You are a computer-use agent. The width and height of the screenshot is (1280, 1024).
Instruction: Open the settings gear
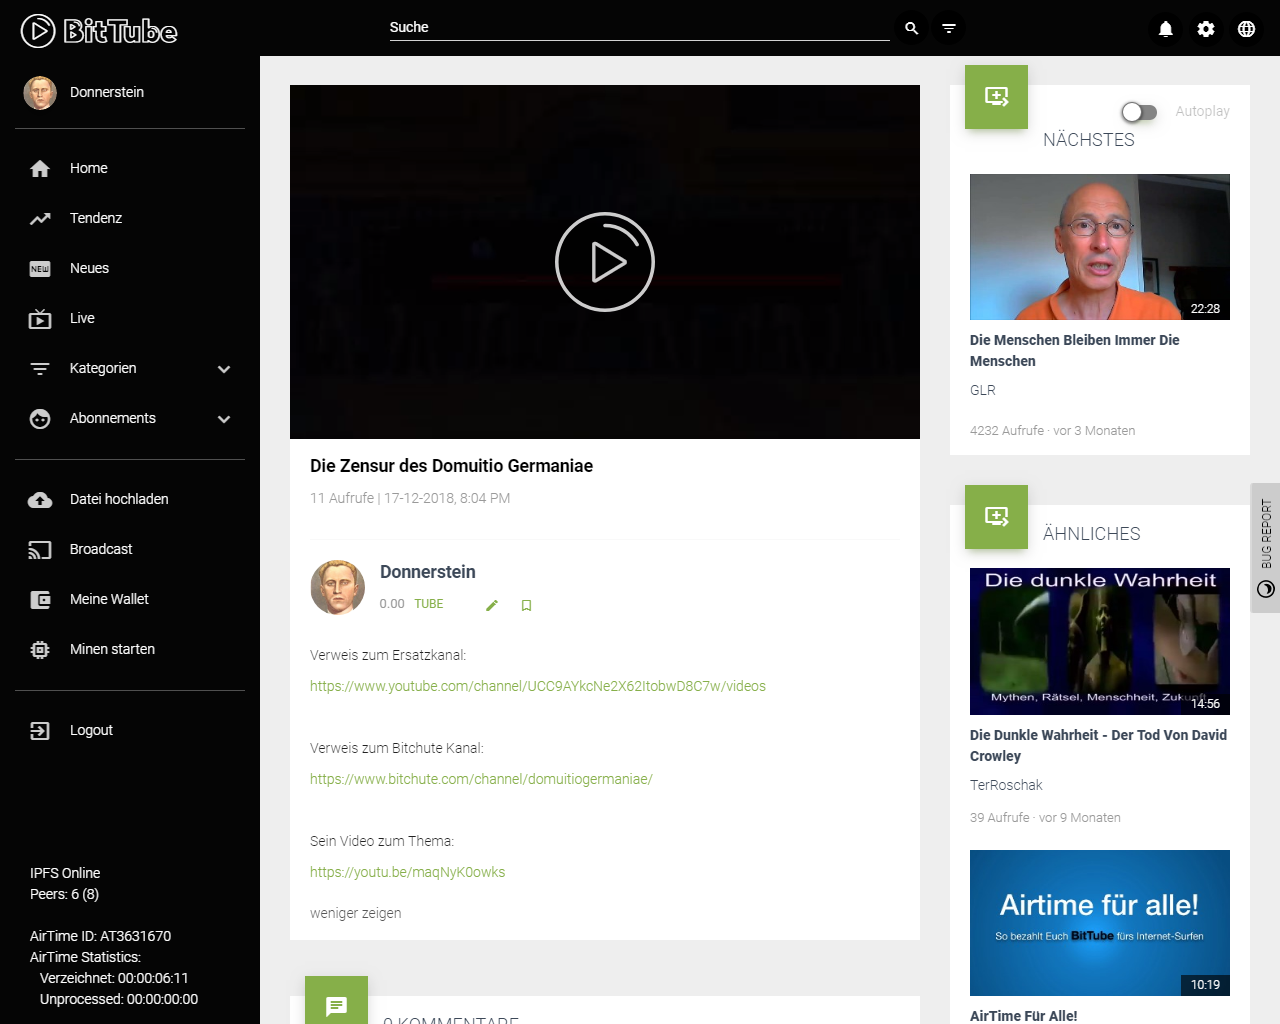pos(1206,29)
